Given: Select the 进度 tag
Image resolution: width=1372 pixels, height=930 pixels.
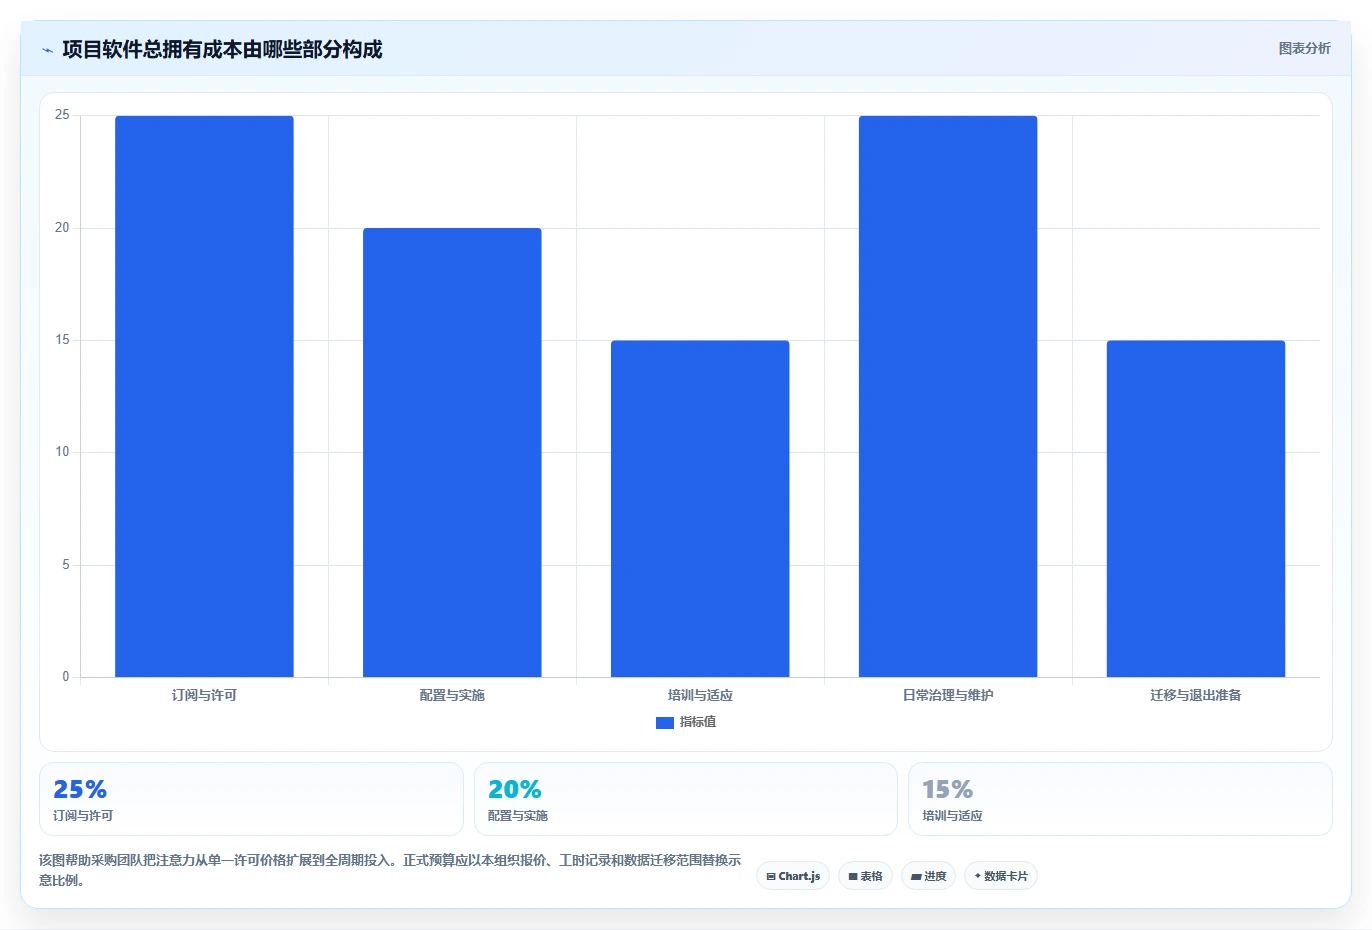Looking at the screenshot, I should pyautogui.click(x=928, y=876).
